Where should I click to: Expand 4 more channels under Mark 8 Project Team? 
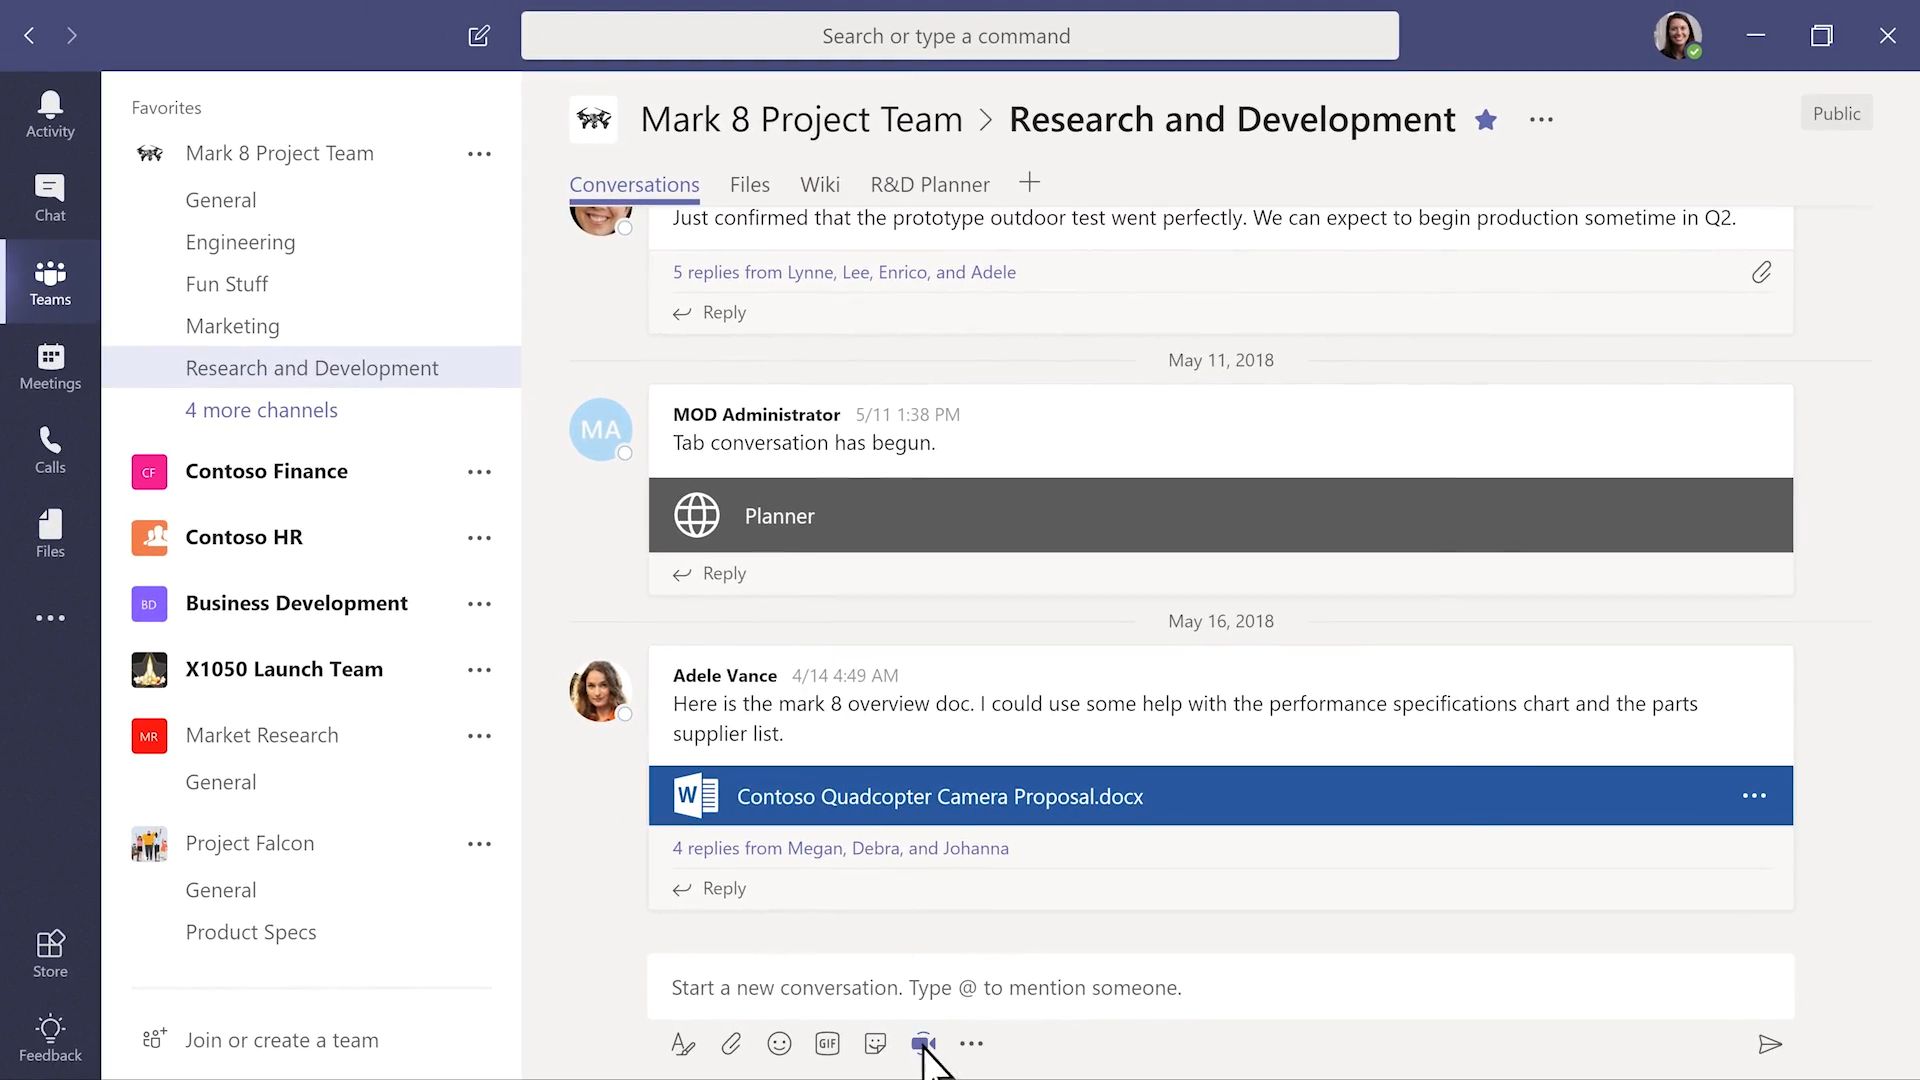[x=261, y=409]
